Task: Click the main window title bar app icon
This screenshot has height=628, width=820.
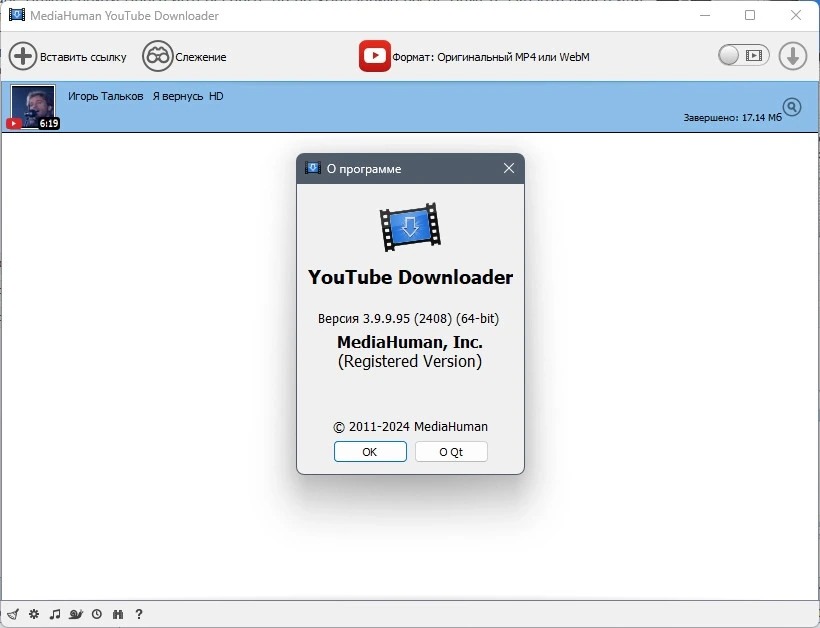Action: [17, 15]
